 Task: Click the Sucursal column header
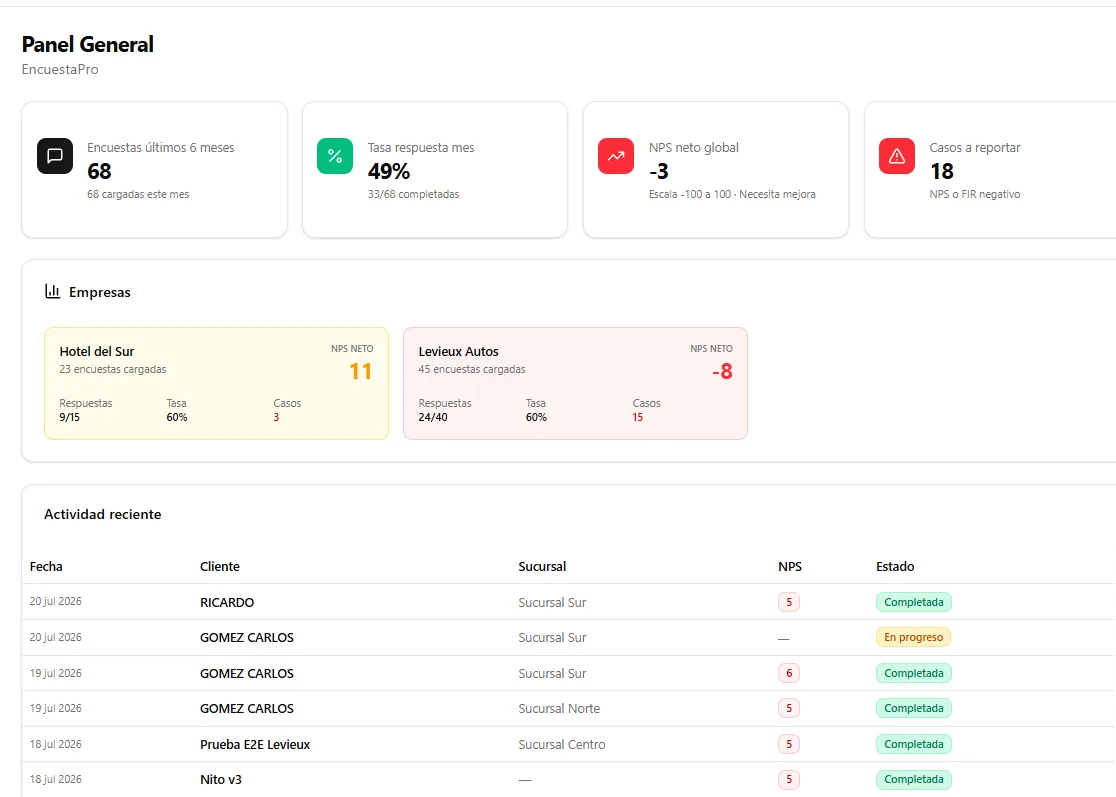(542, 566)
